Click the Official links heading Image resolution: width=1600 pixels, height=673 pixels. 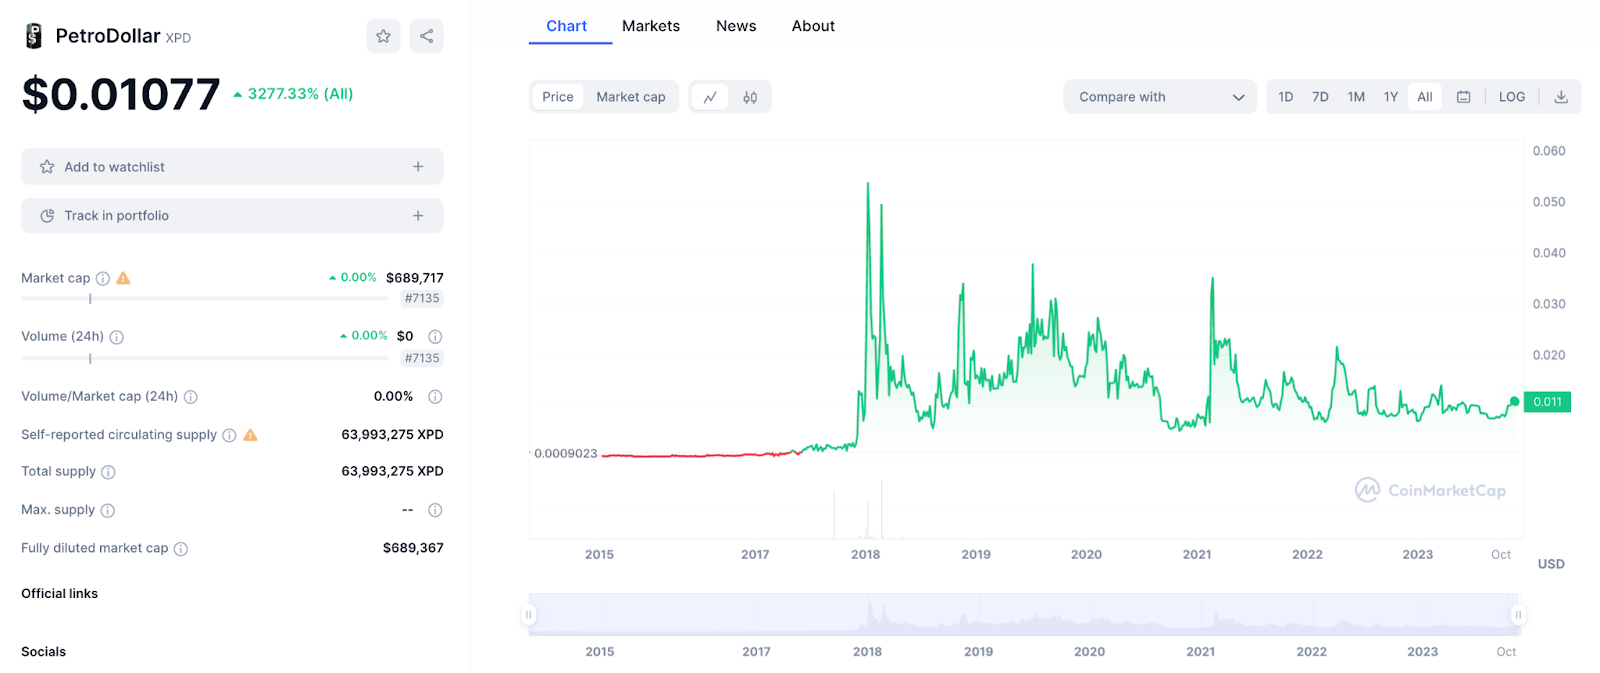coord(60,594)
